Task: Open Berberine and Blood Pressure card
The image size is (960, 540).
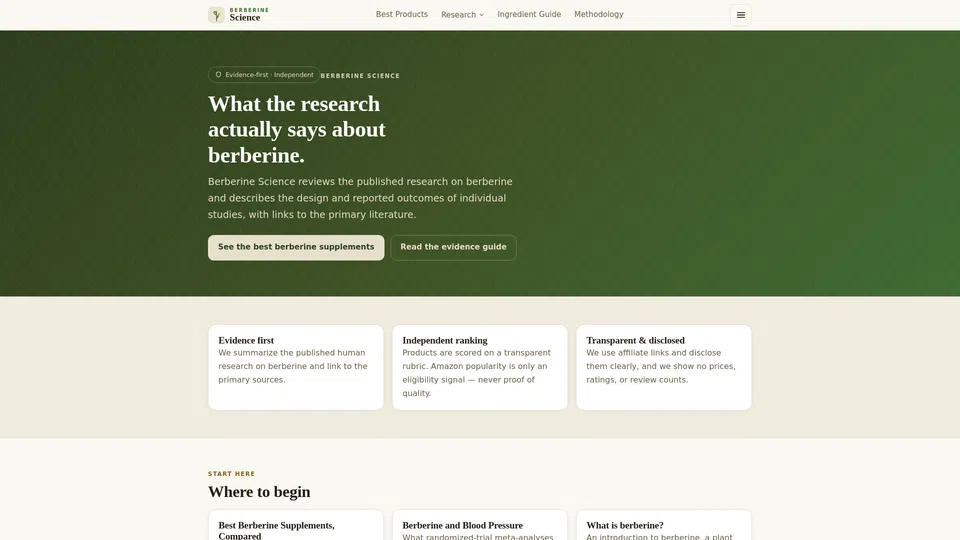Action: (479, 525)
